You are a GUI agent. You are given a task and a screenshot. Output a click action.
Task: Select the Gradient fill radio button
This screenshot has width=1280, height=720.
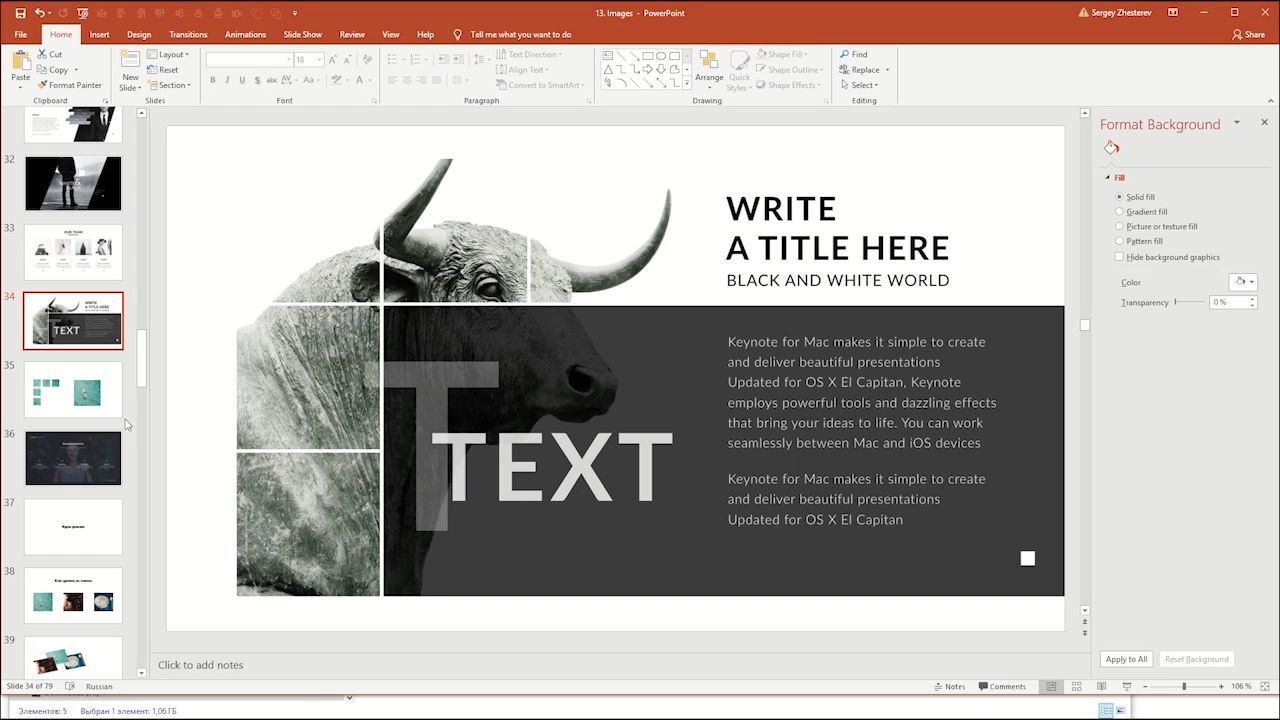point(1119,212)
